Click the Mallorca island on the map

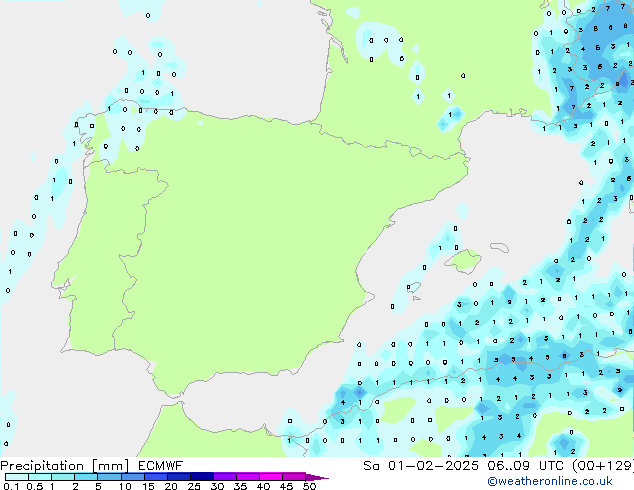tap(463, 262)
